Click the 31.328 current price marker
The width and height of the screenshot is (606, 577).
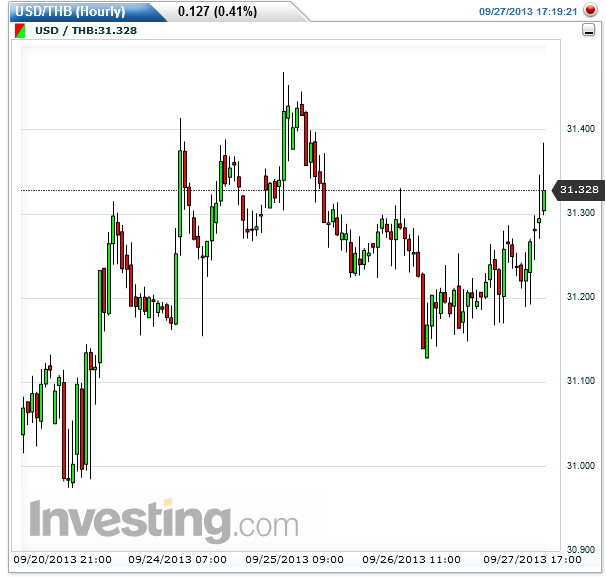pos(579,190)
